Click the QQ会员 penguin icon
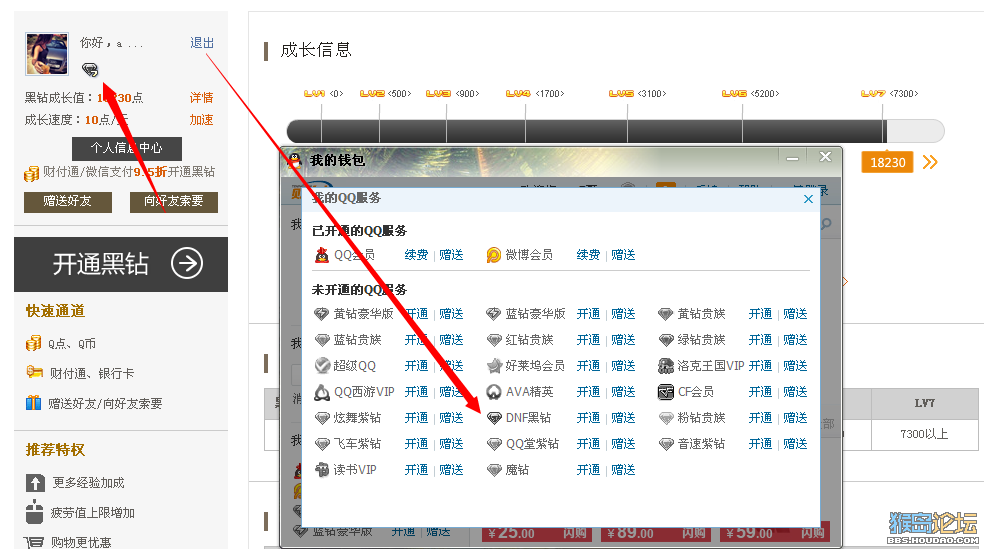This screenshot has height=549, width=984. (322, 255)
